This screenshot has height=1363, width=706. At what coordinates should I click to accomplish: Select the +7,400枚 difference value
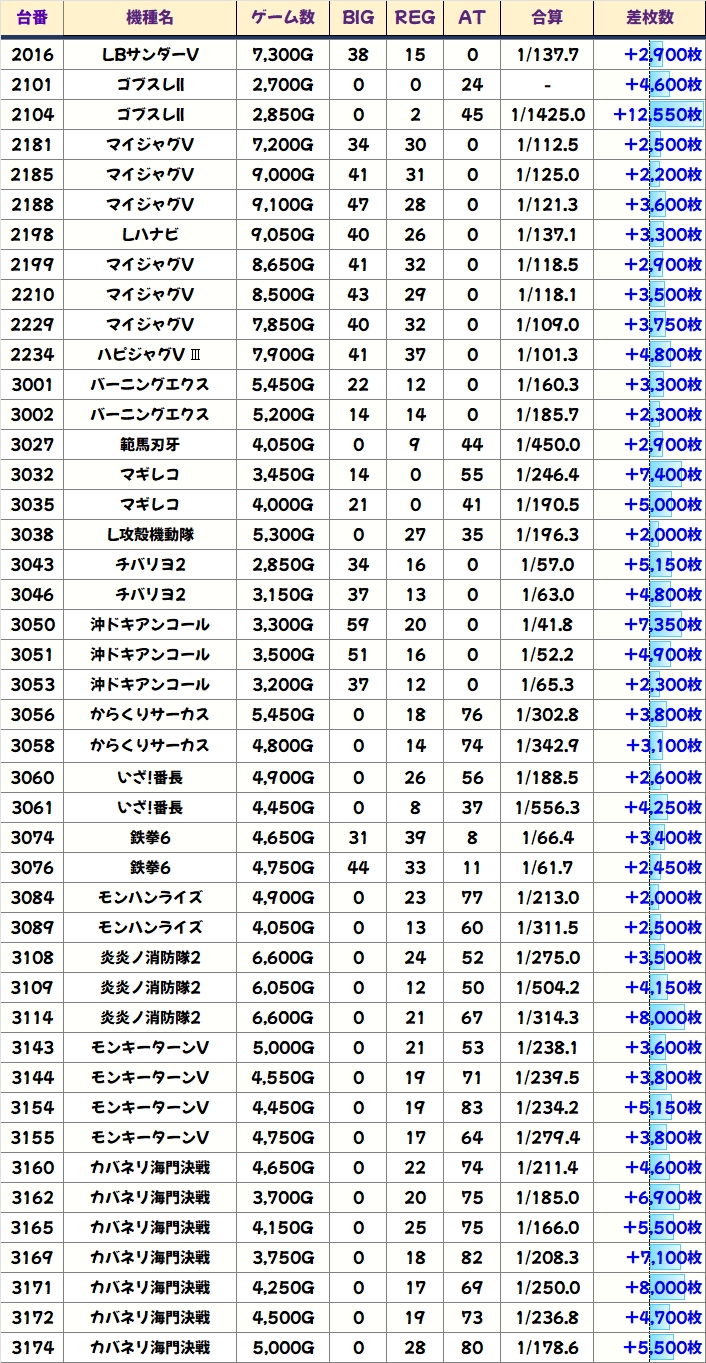coord(661,475)
